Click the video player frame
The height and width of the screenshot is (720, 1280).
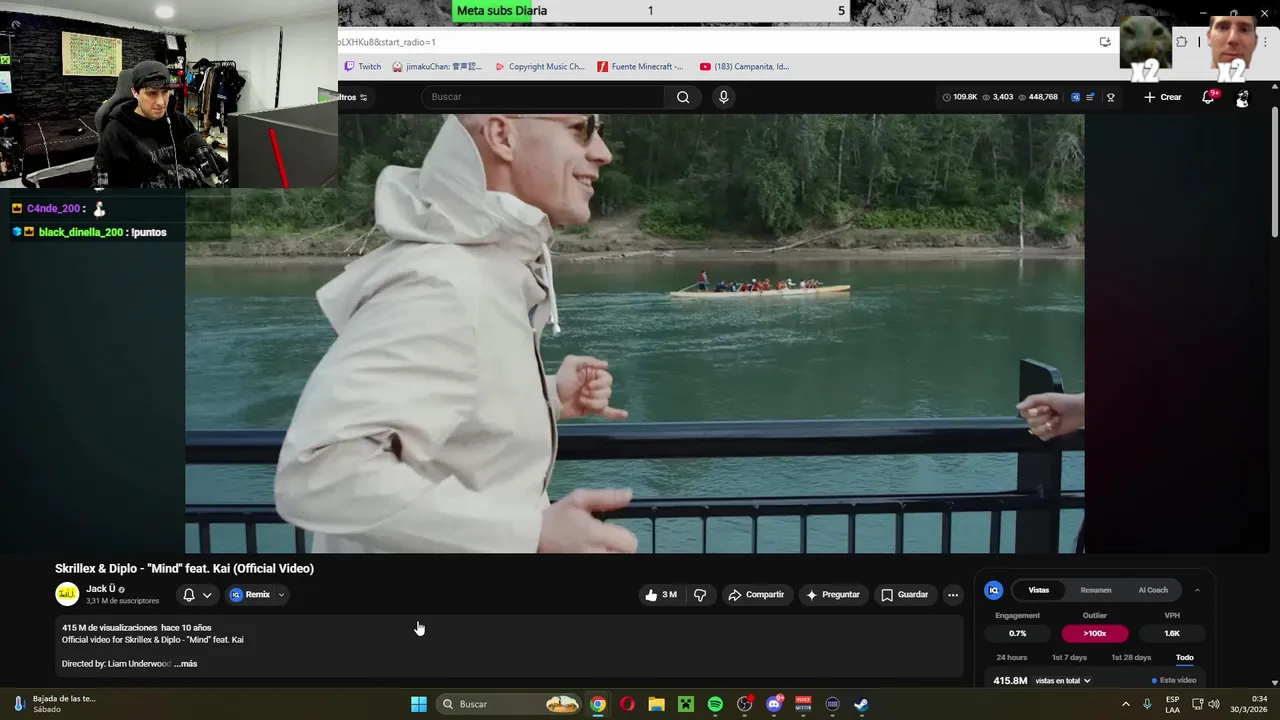point(634,333)
